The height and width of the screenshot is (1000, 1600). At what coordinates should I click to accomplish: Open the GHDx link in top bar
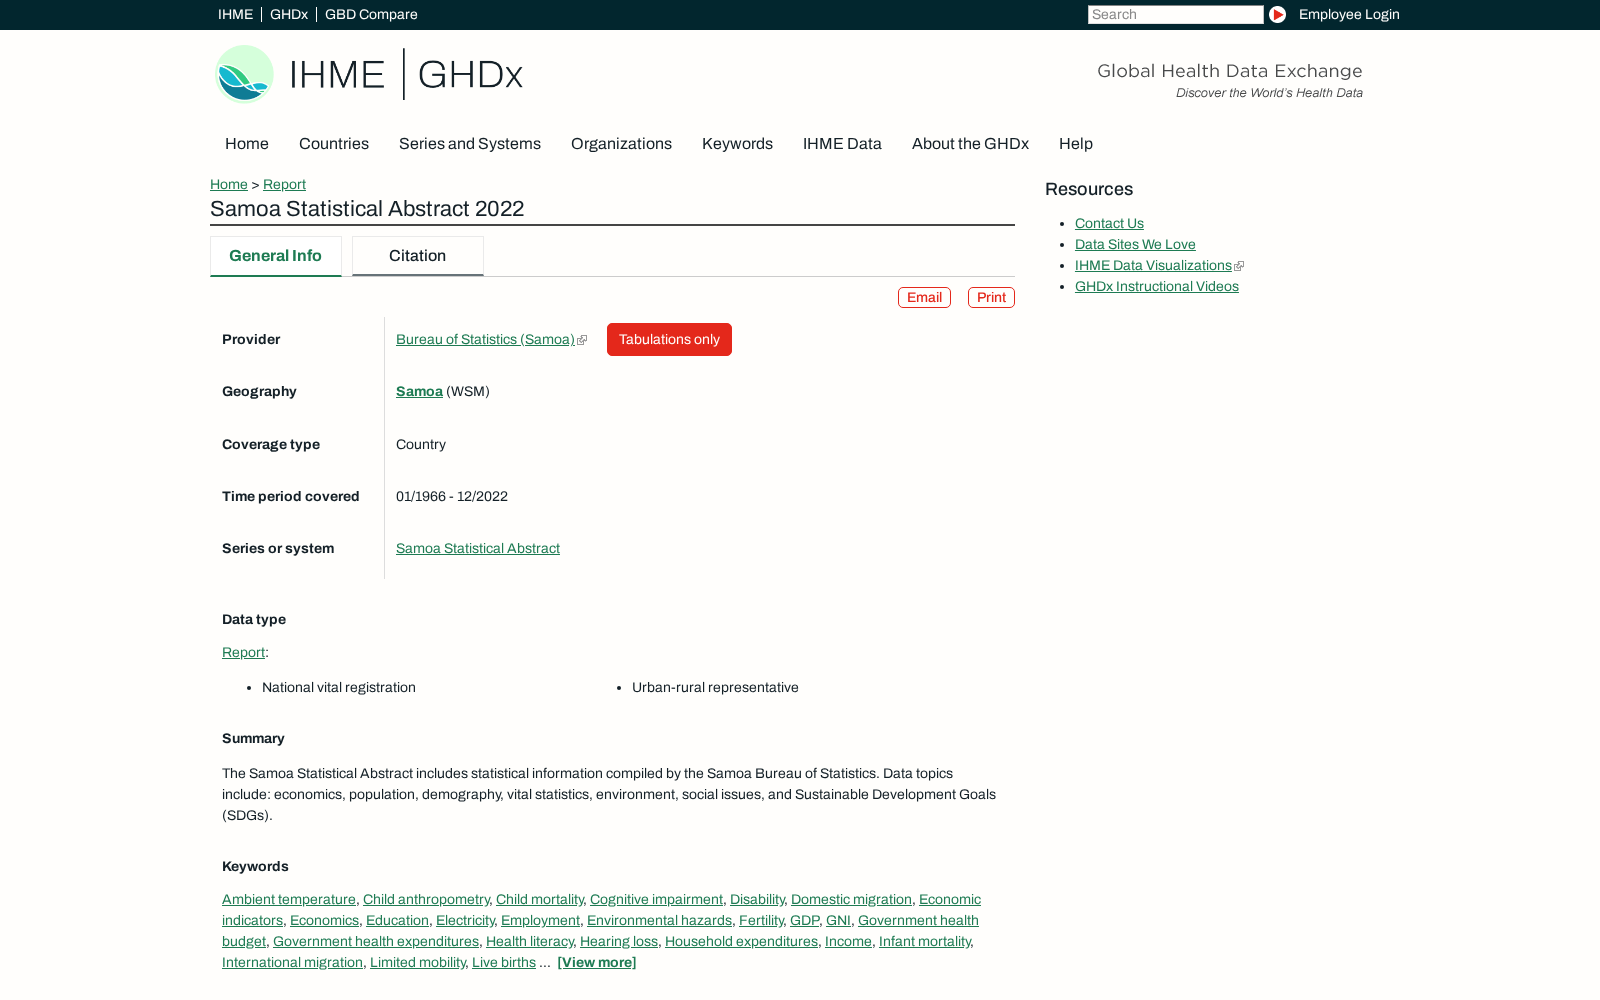(289, 14)
